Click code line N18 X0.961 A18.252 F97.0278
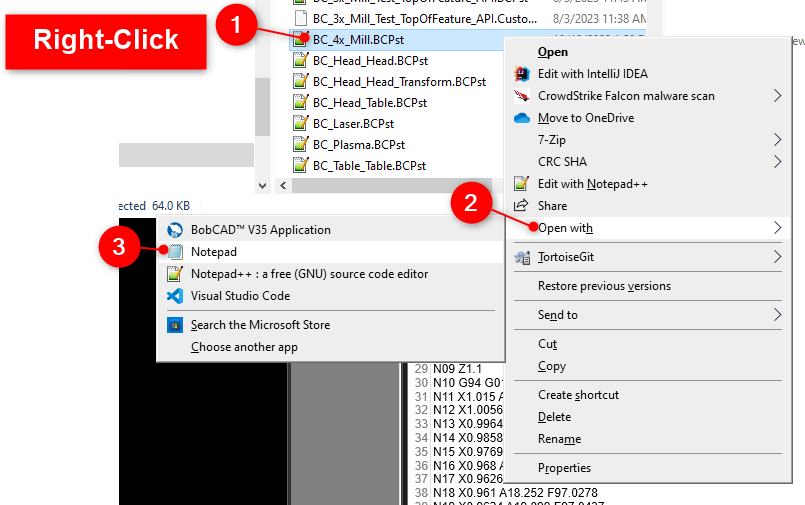 (x=515, y=493)
